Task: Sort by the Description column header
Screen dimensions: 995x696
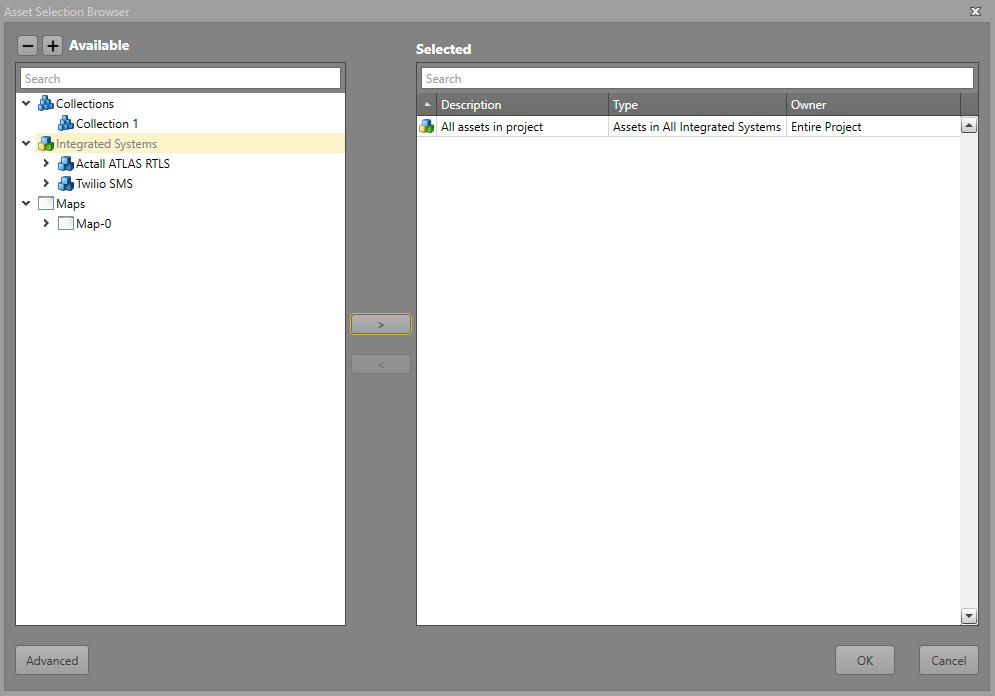Action: click(522, 105)
